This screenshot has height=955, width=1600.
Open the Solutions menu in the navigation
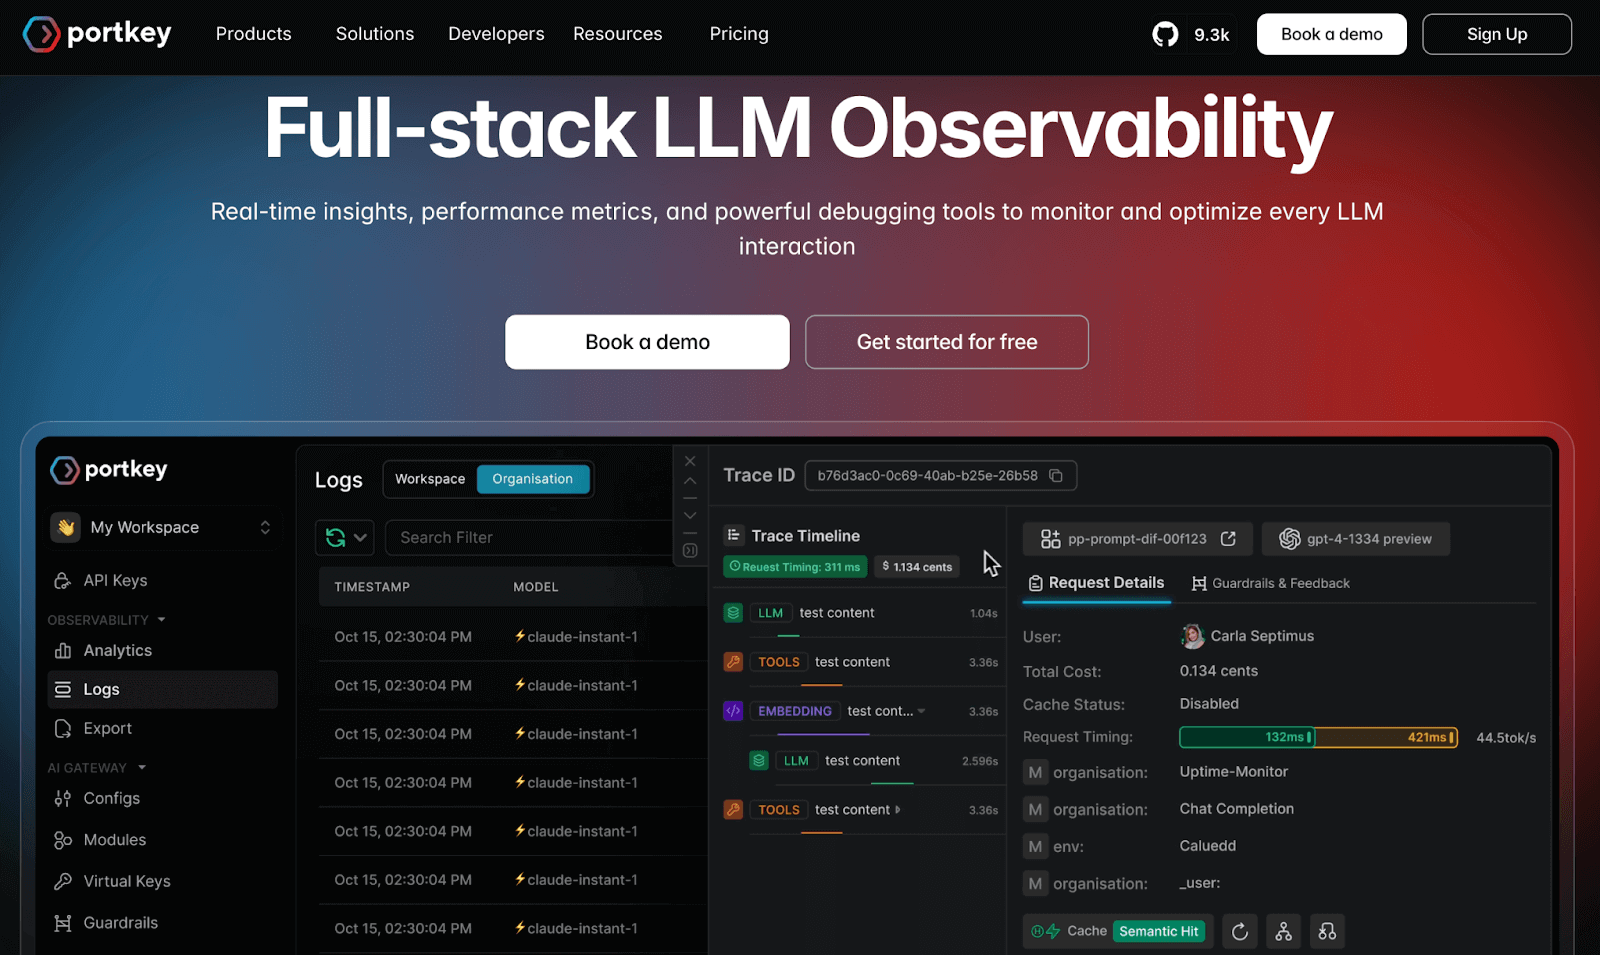375,34
